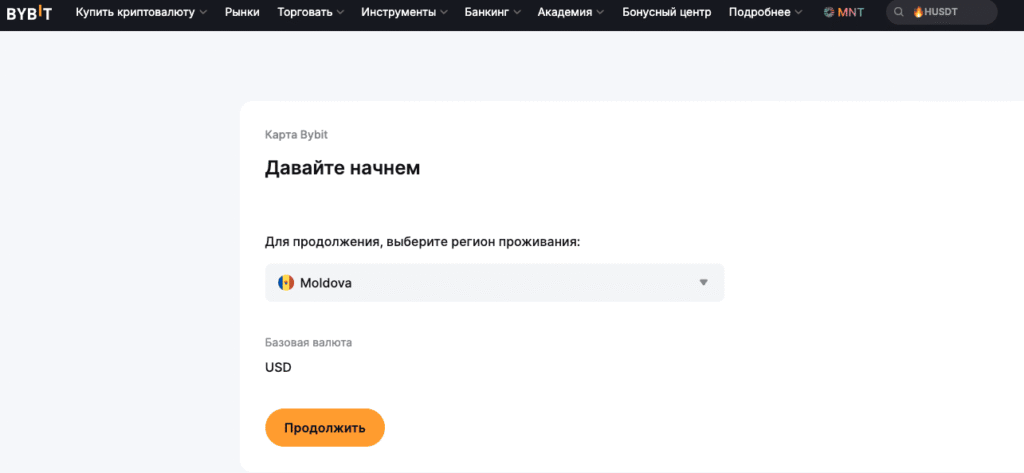This screenshot has width=1024, height=473.
Task: Click the Bybit logo
Action: click(x=29, y=12)
